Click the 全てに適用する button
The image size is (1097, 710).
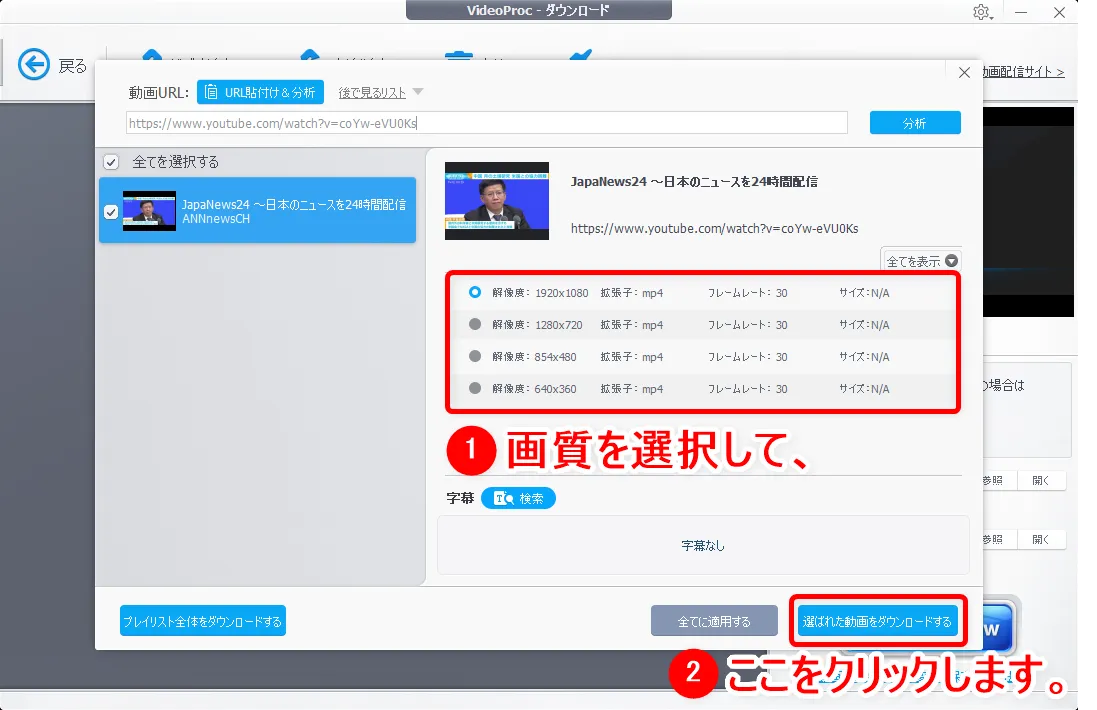tap(714, 621)
